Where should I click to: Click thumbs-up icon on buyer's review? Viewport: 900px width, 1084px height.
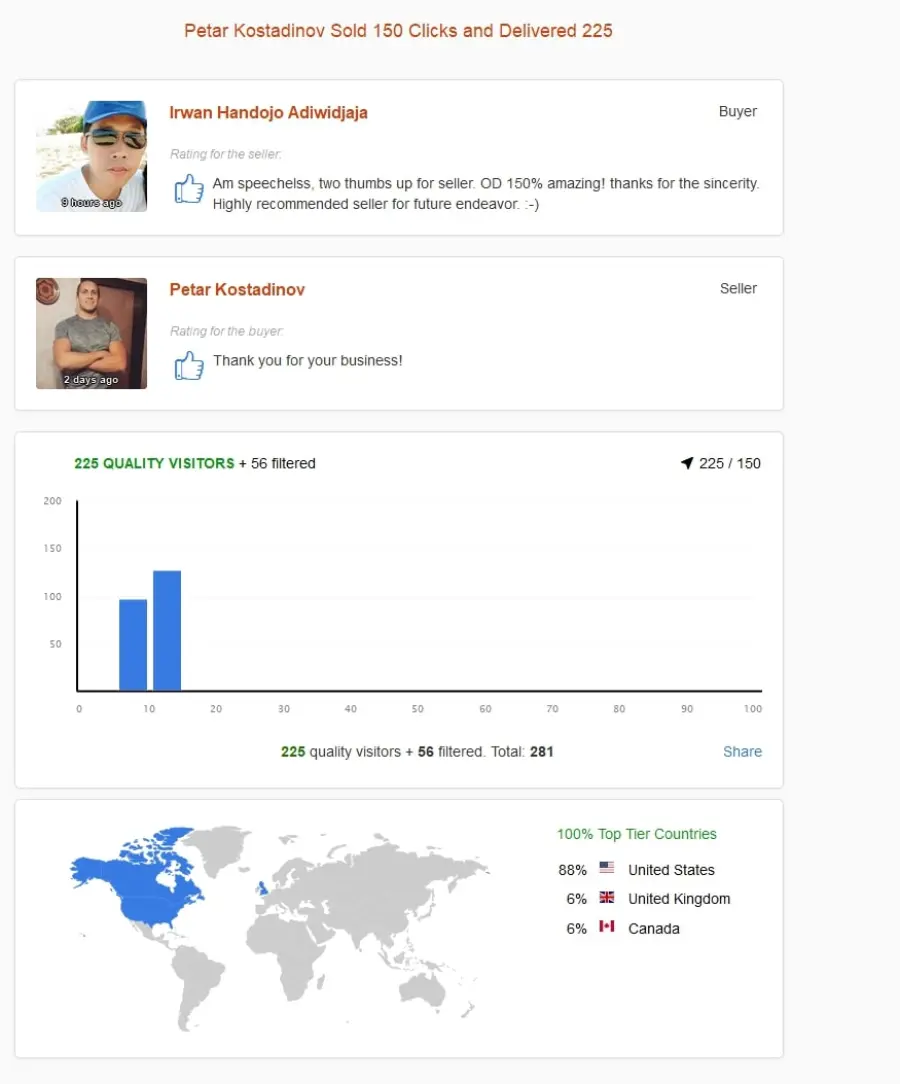pyautogui.click(x=189, y=188)
